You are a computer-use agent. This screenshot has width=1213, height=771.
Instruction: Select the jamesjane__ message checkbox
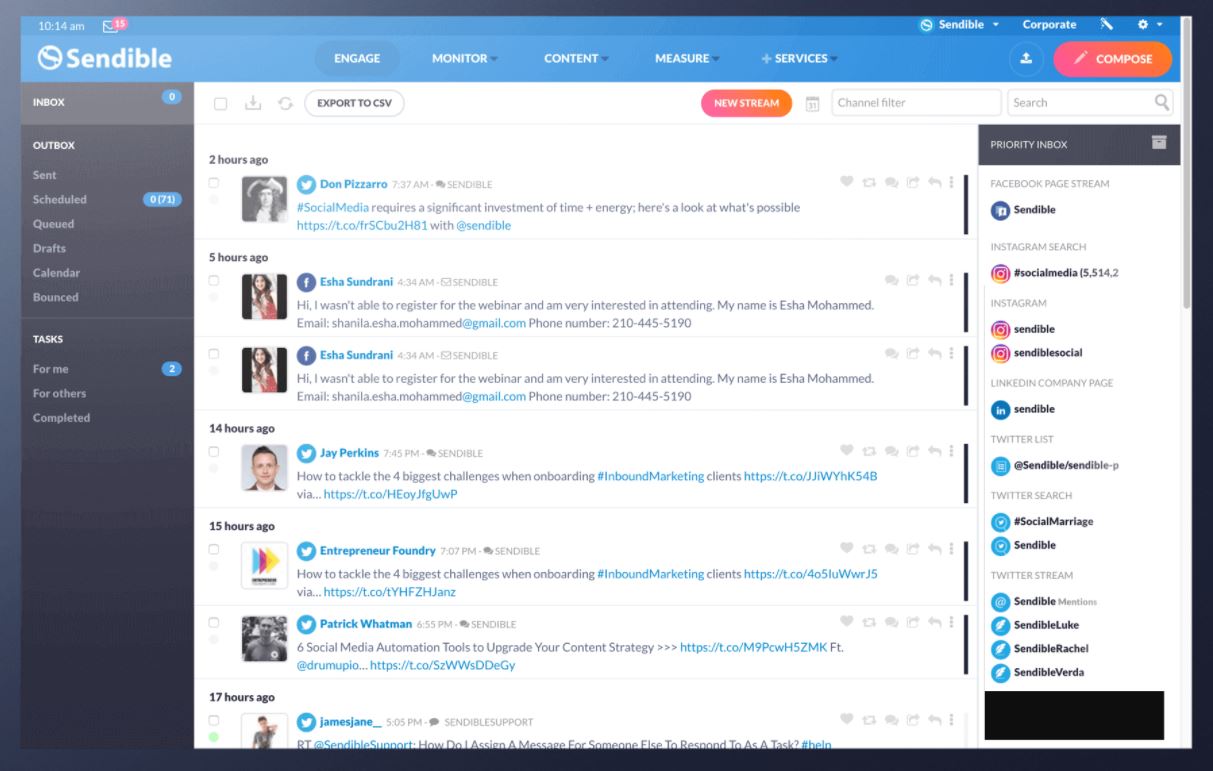214,720
